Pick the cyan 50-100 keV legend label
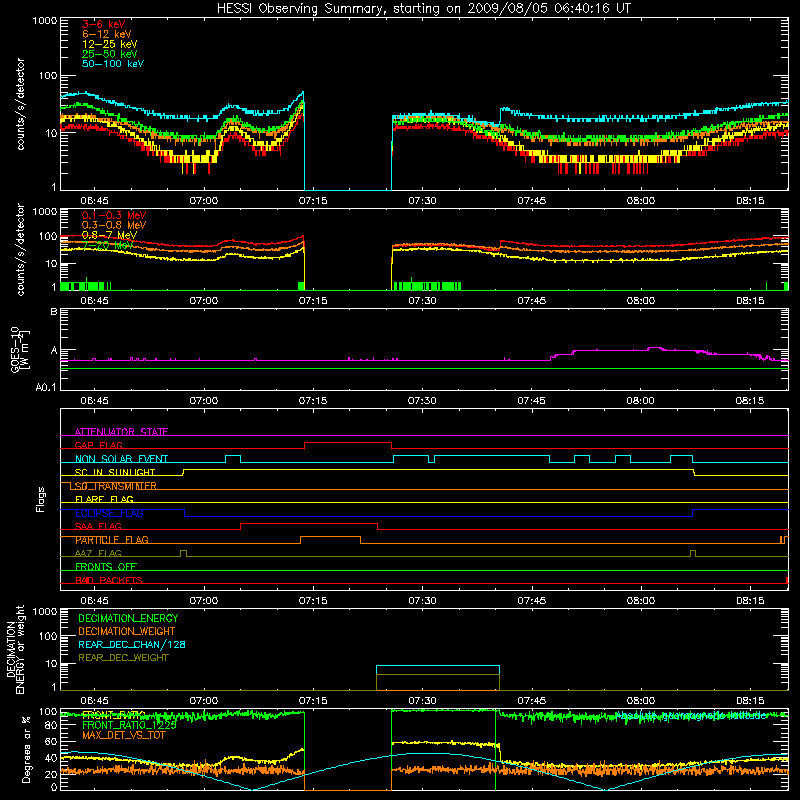Viewport: 800px width, 800px height. click(113, 64)
